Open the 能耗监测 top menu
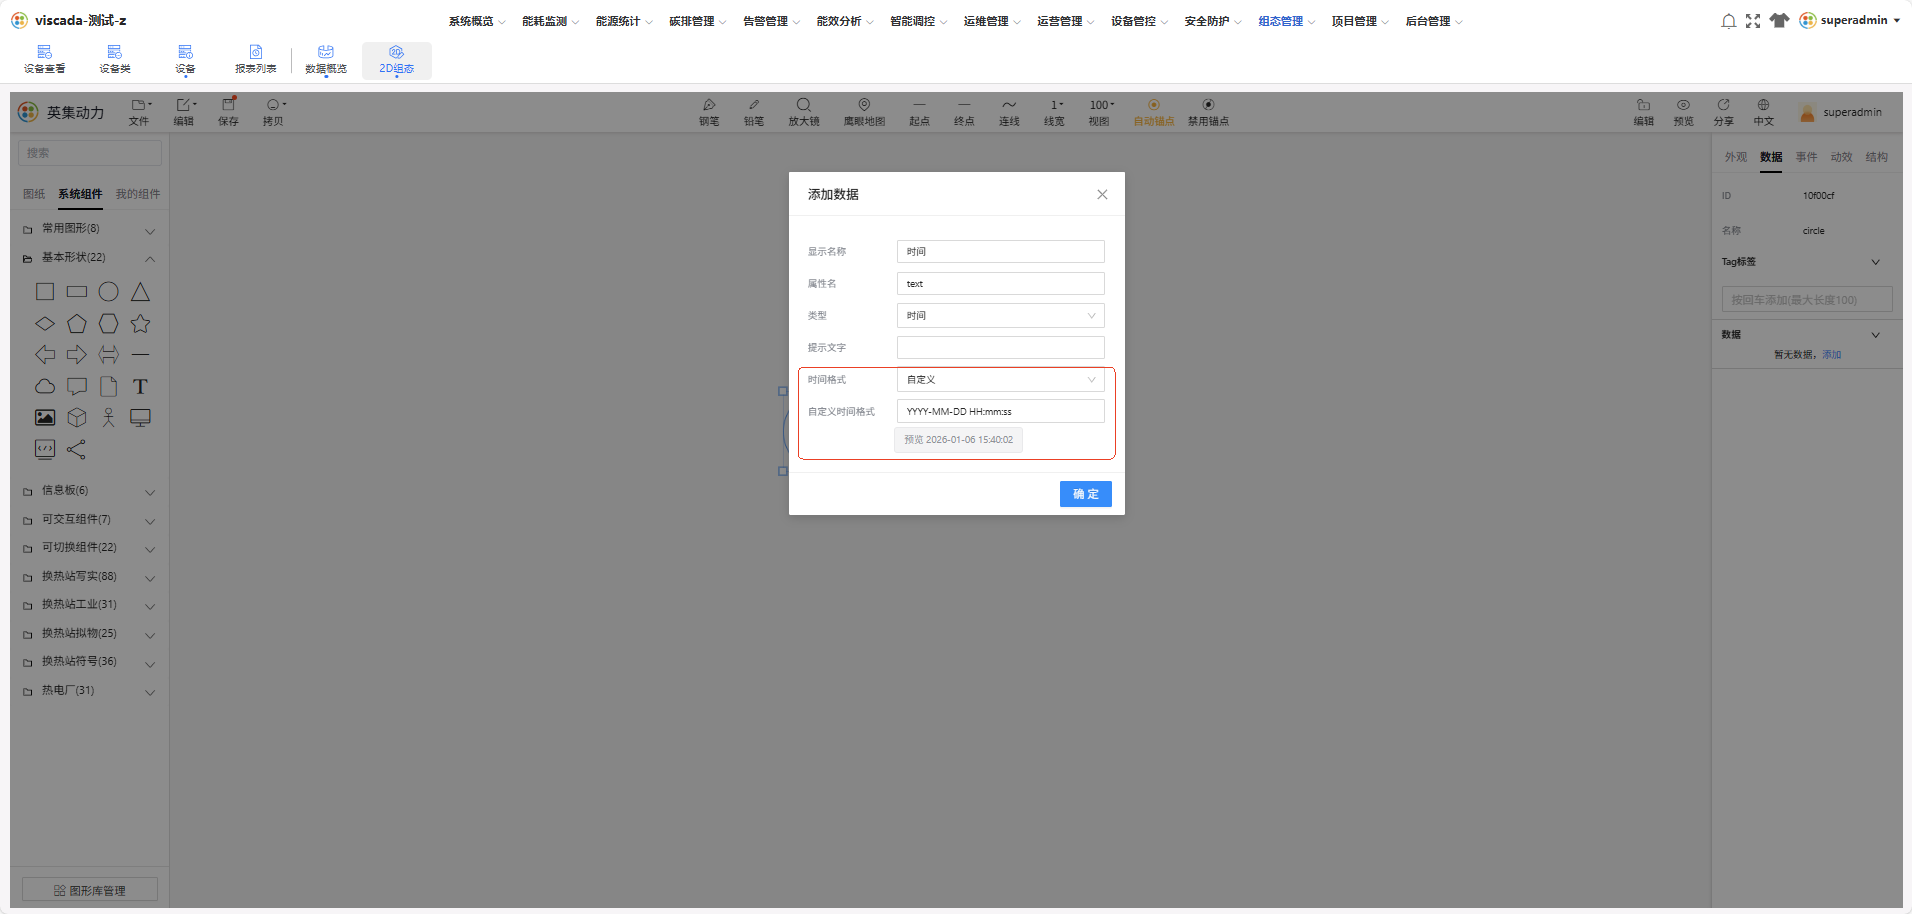This screenshot has width=1912, height=914. (x=550, y=21)
